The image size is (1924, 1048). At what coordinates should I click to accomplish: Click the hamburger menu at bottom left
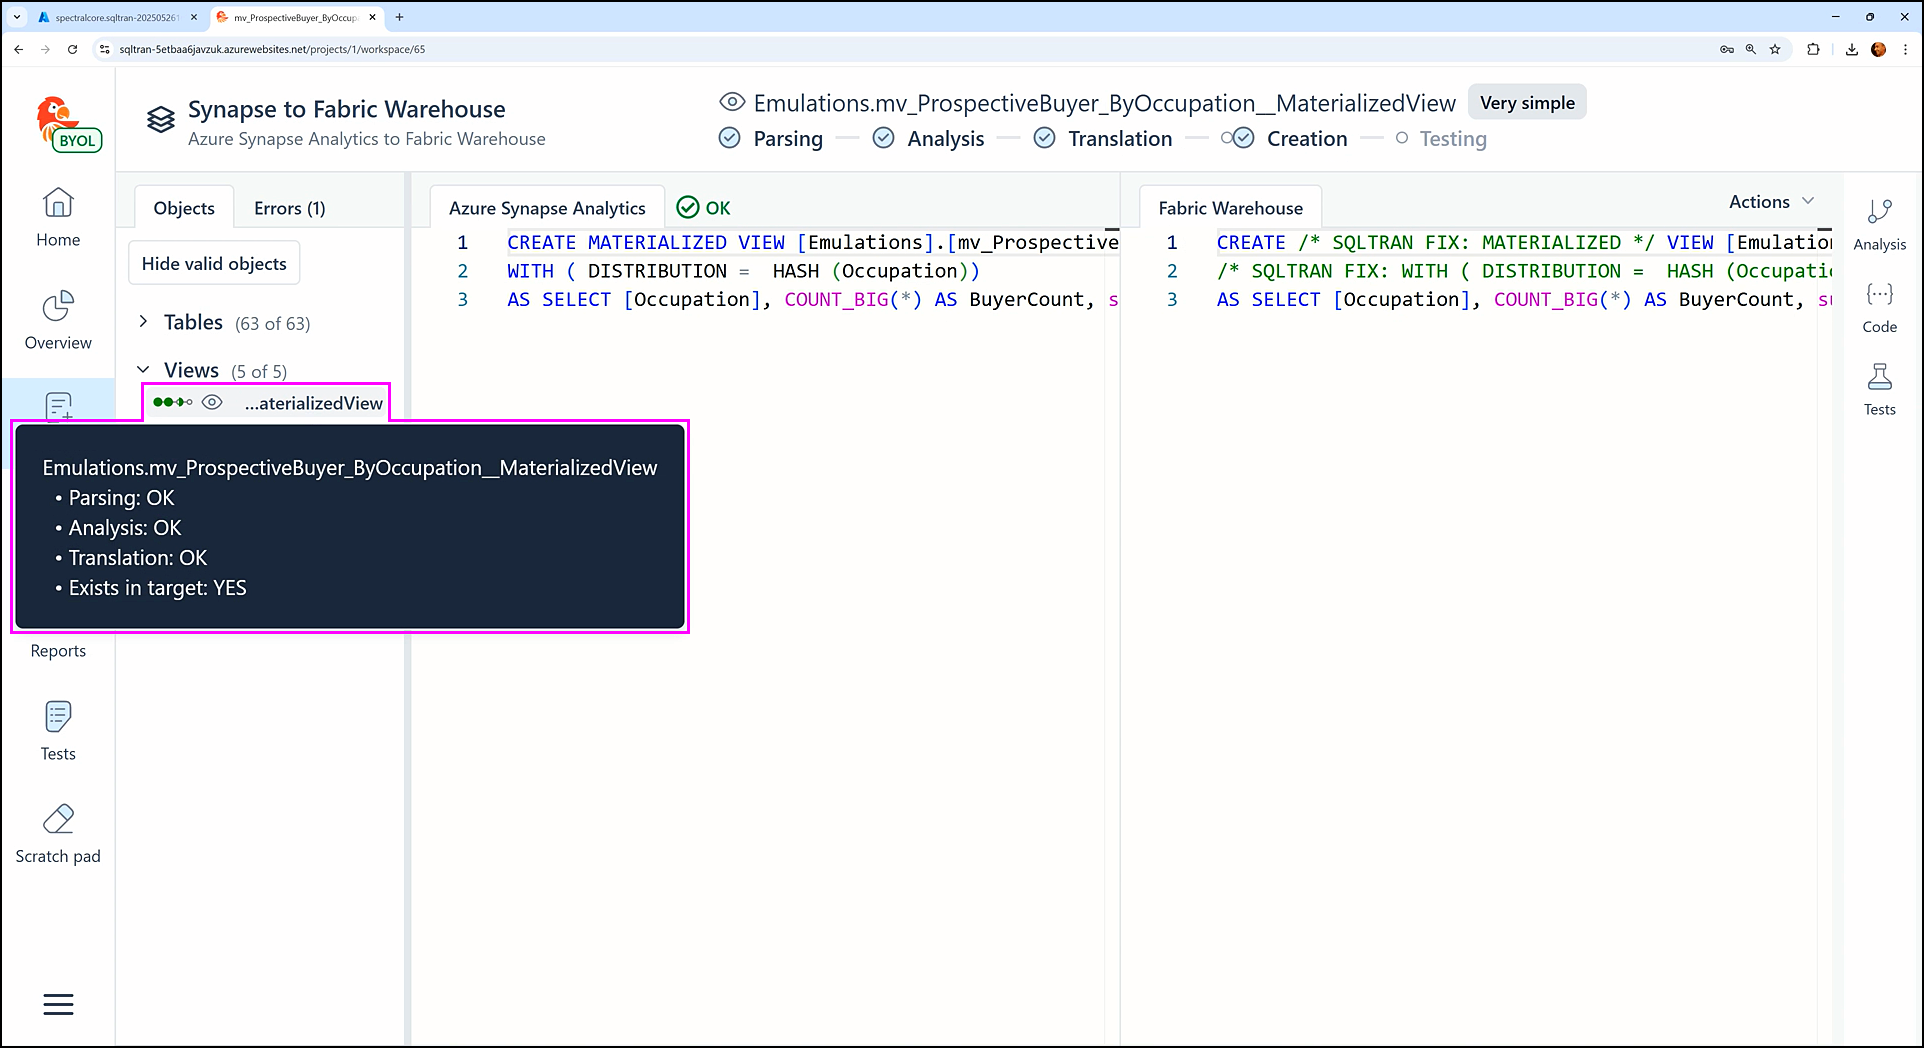pos(58,1004)
